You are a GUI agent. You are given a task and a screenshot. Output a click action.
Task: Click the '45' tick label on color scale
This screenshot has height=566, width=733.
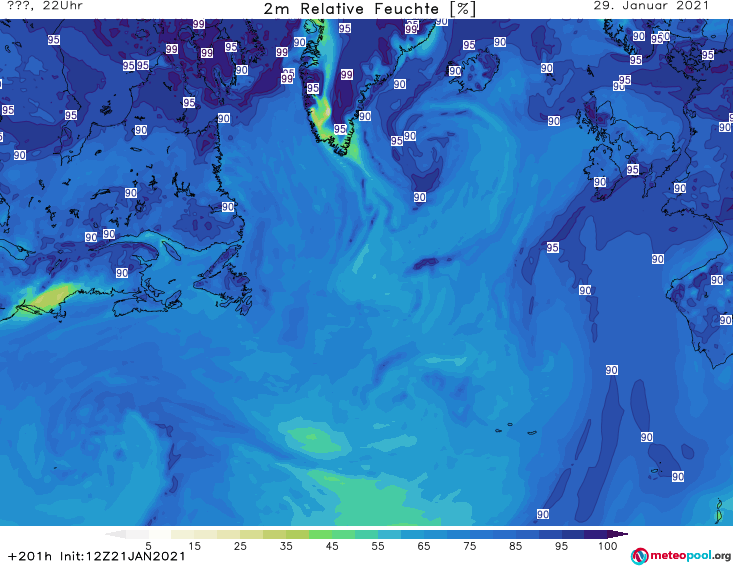[x=332, y=546]
